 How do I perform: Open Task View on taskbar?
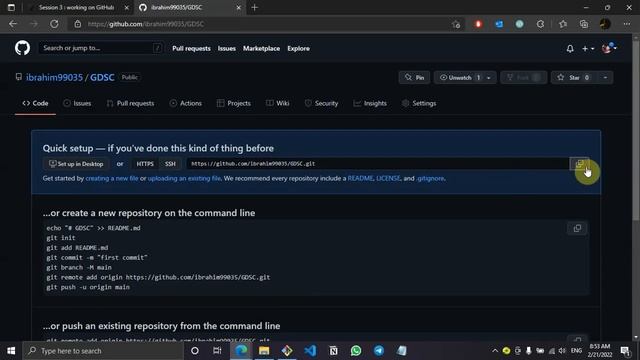point(217,351)
